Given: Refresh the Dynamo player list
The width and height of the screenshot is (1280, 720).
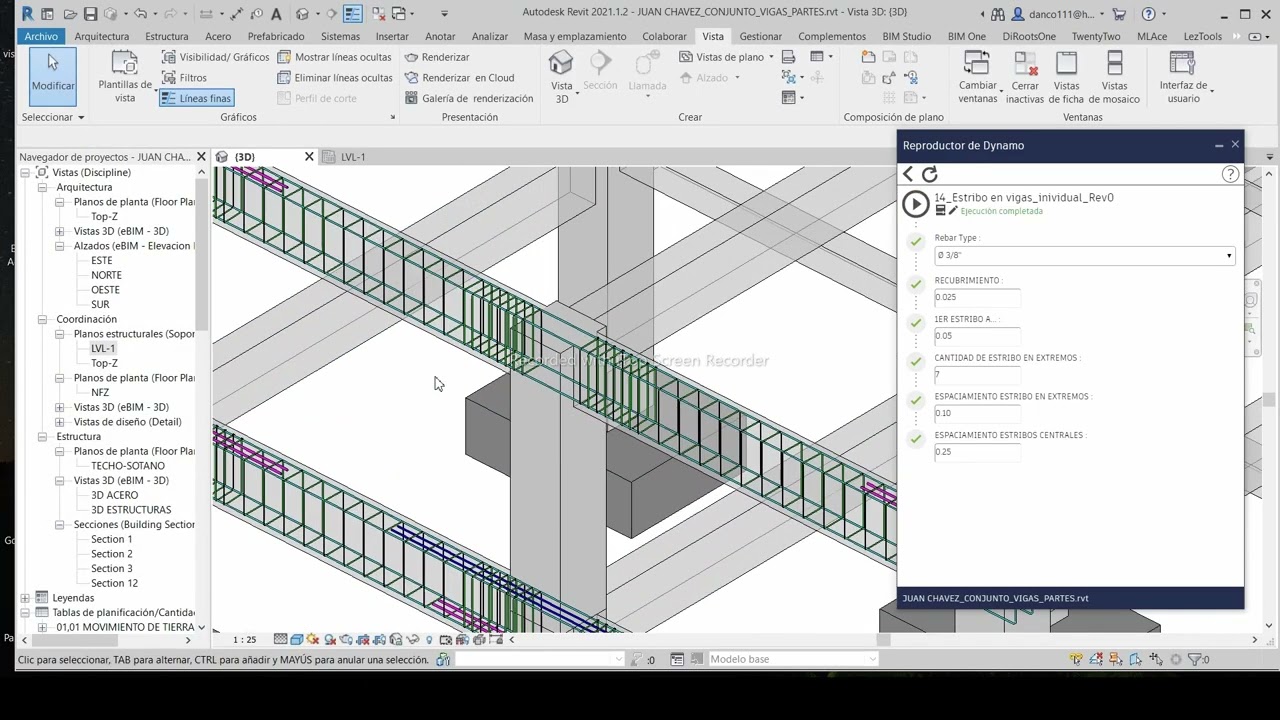Looking at the screenshot, I should pos(930,174).
